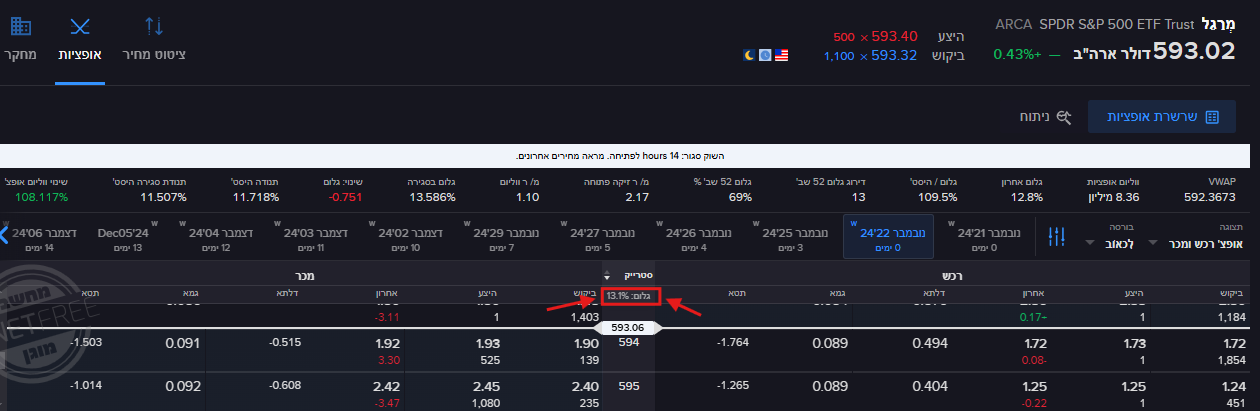
Task: Click the bid price 593.32
Action: [895, 56]
